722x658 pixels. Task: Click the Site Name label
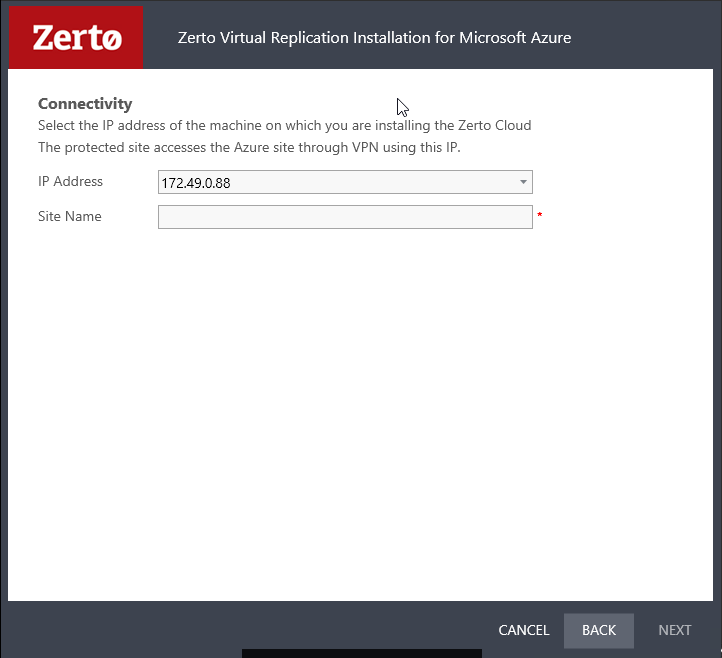coord(70,216)
